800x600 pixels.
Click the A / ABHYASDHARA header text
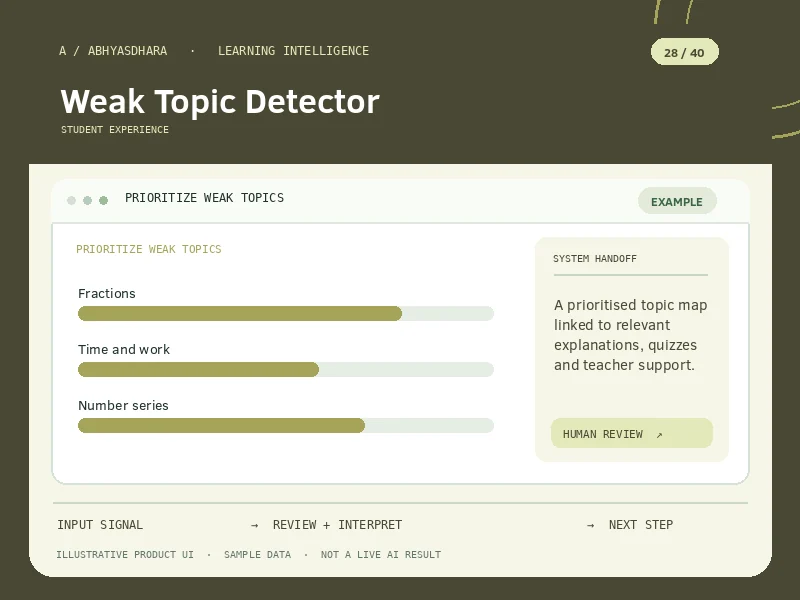(x=113, y=51)
